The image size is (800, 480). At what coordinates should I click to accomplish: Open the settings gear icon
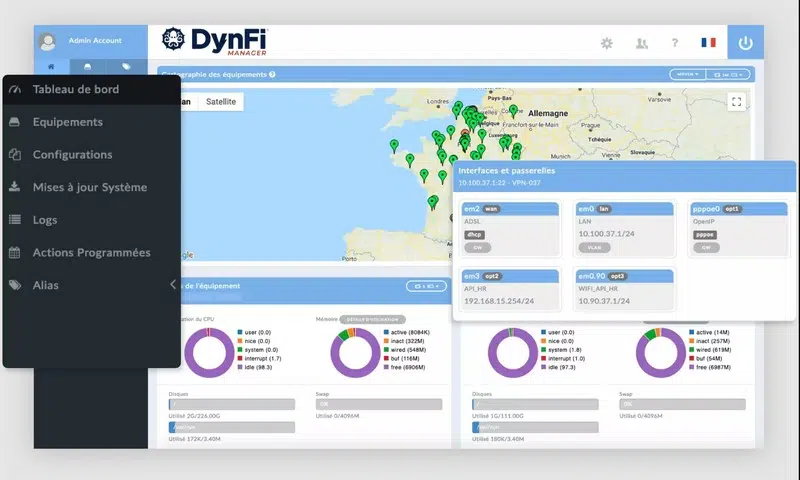606,43
